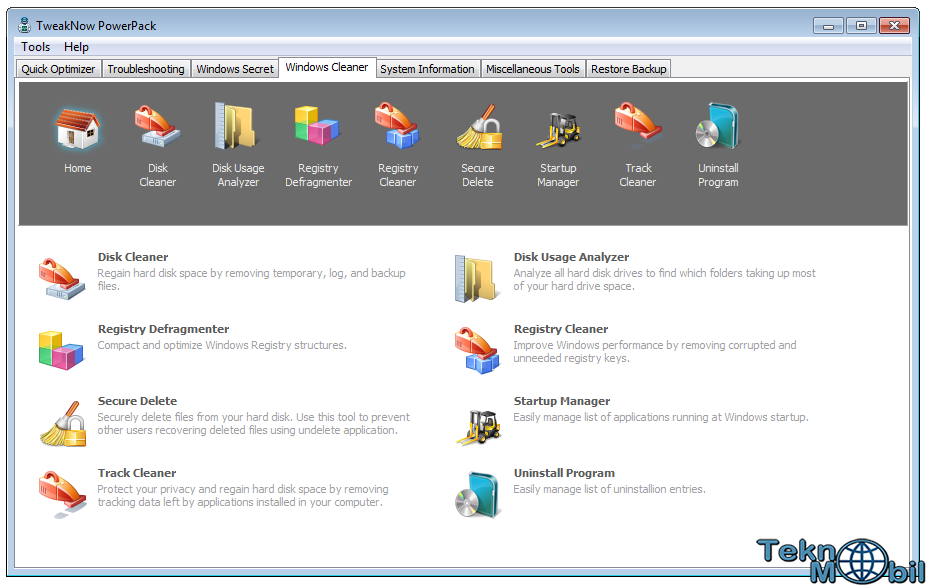This screenshot has height=585, width=926.
Task: Click the TweakNow PowerPack title bar icon
Action: point(24,25)
